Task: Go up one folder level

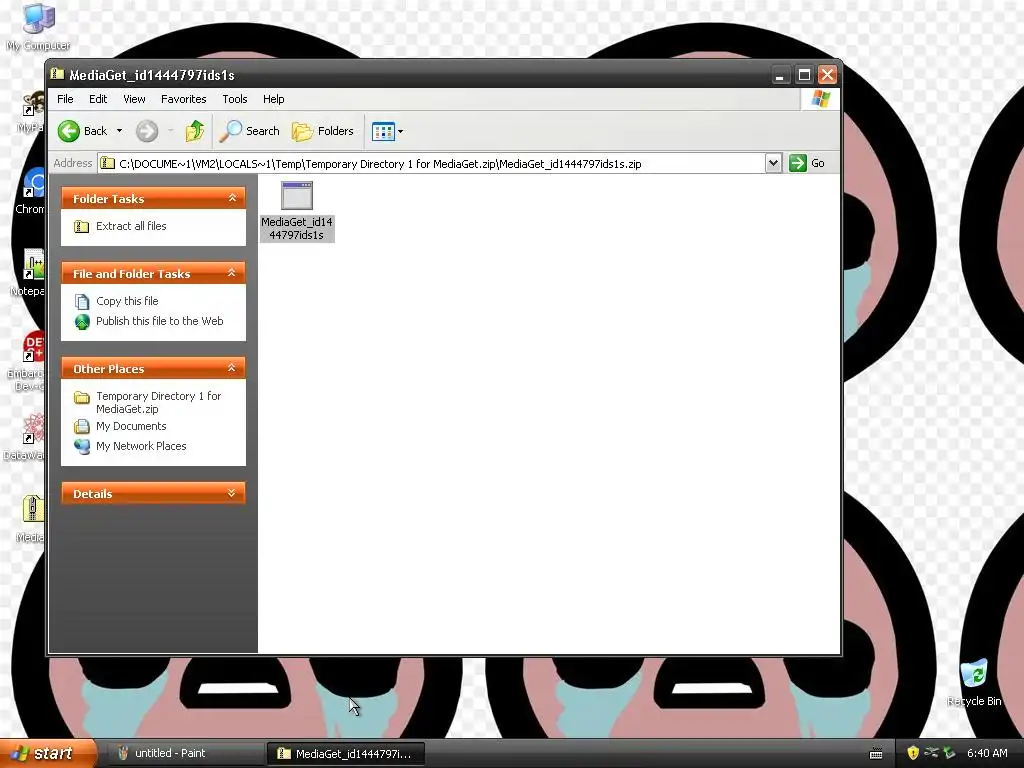Action: tap(195, 131)
